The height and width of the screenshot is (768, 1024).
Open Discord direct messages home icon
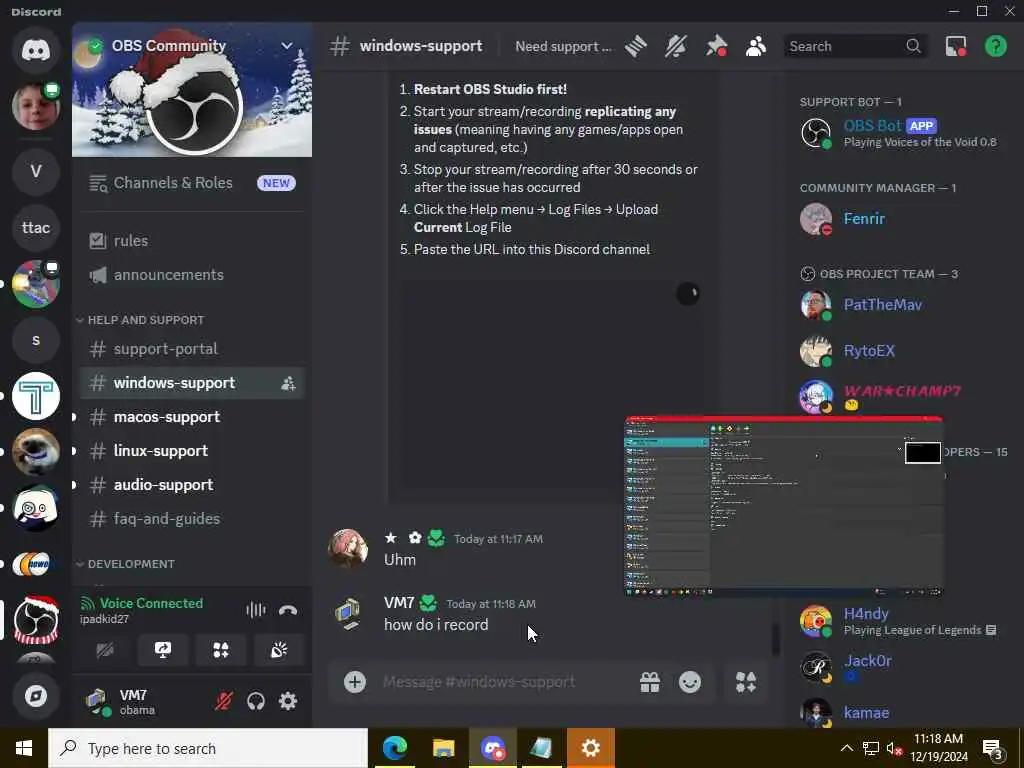click(x=36, y=50)
